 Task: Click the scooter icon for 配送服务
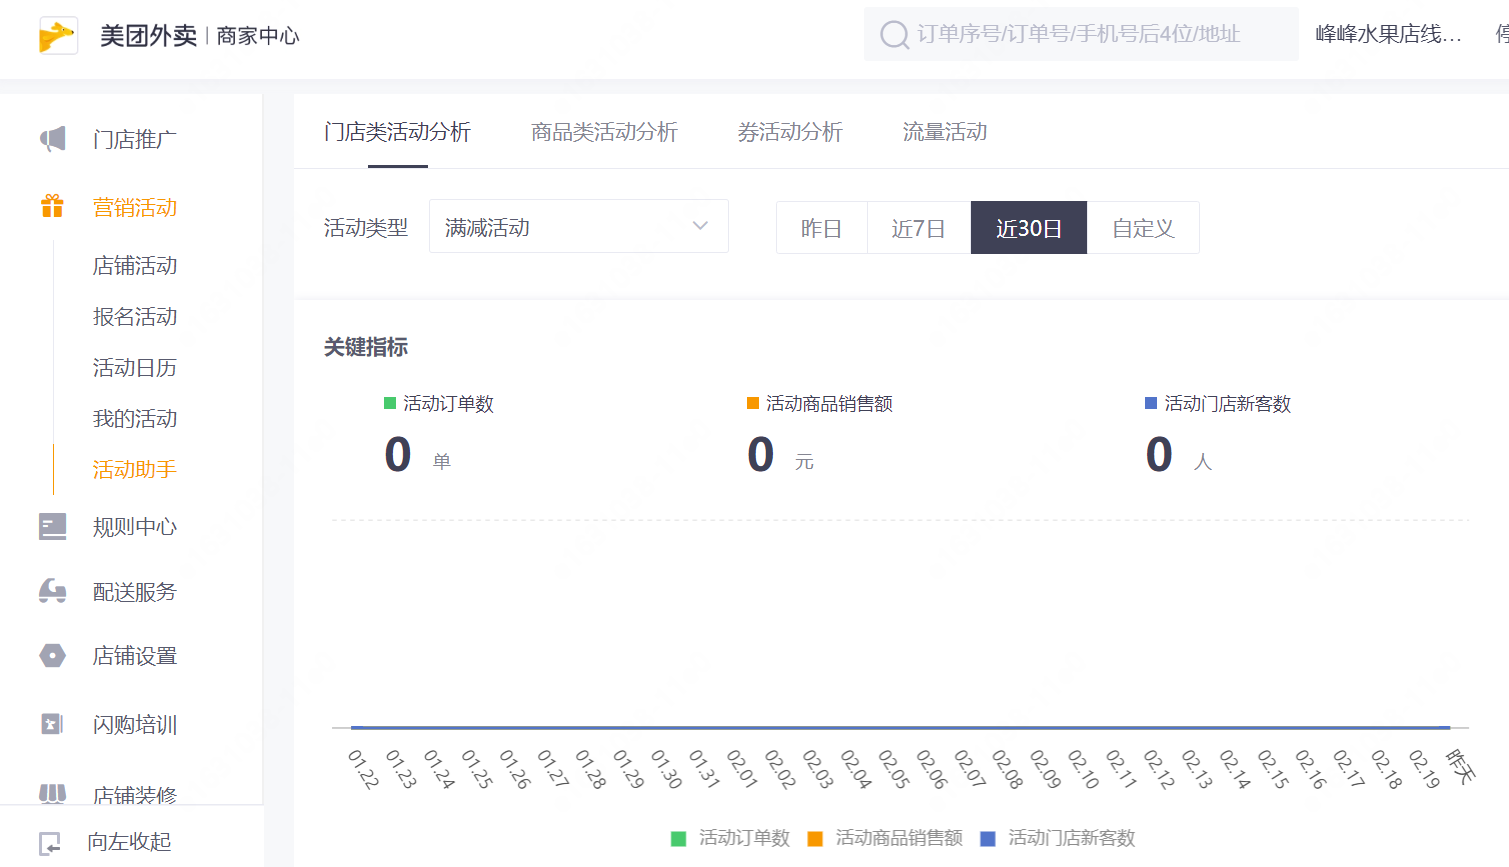point(53,591)
